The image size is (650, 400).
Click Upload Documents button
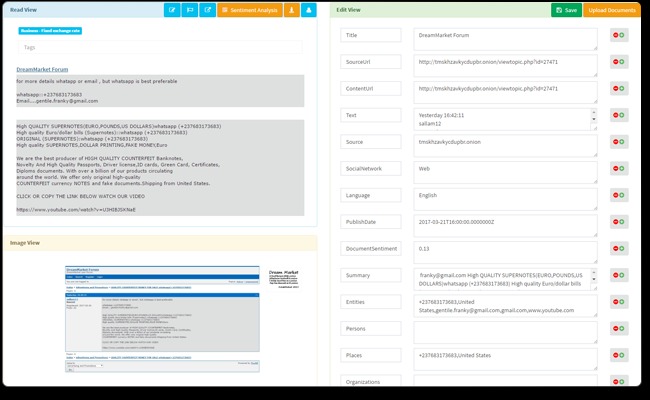pos(612,10)
